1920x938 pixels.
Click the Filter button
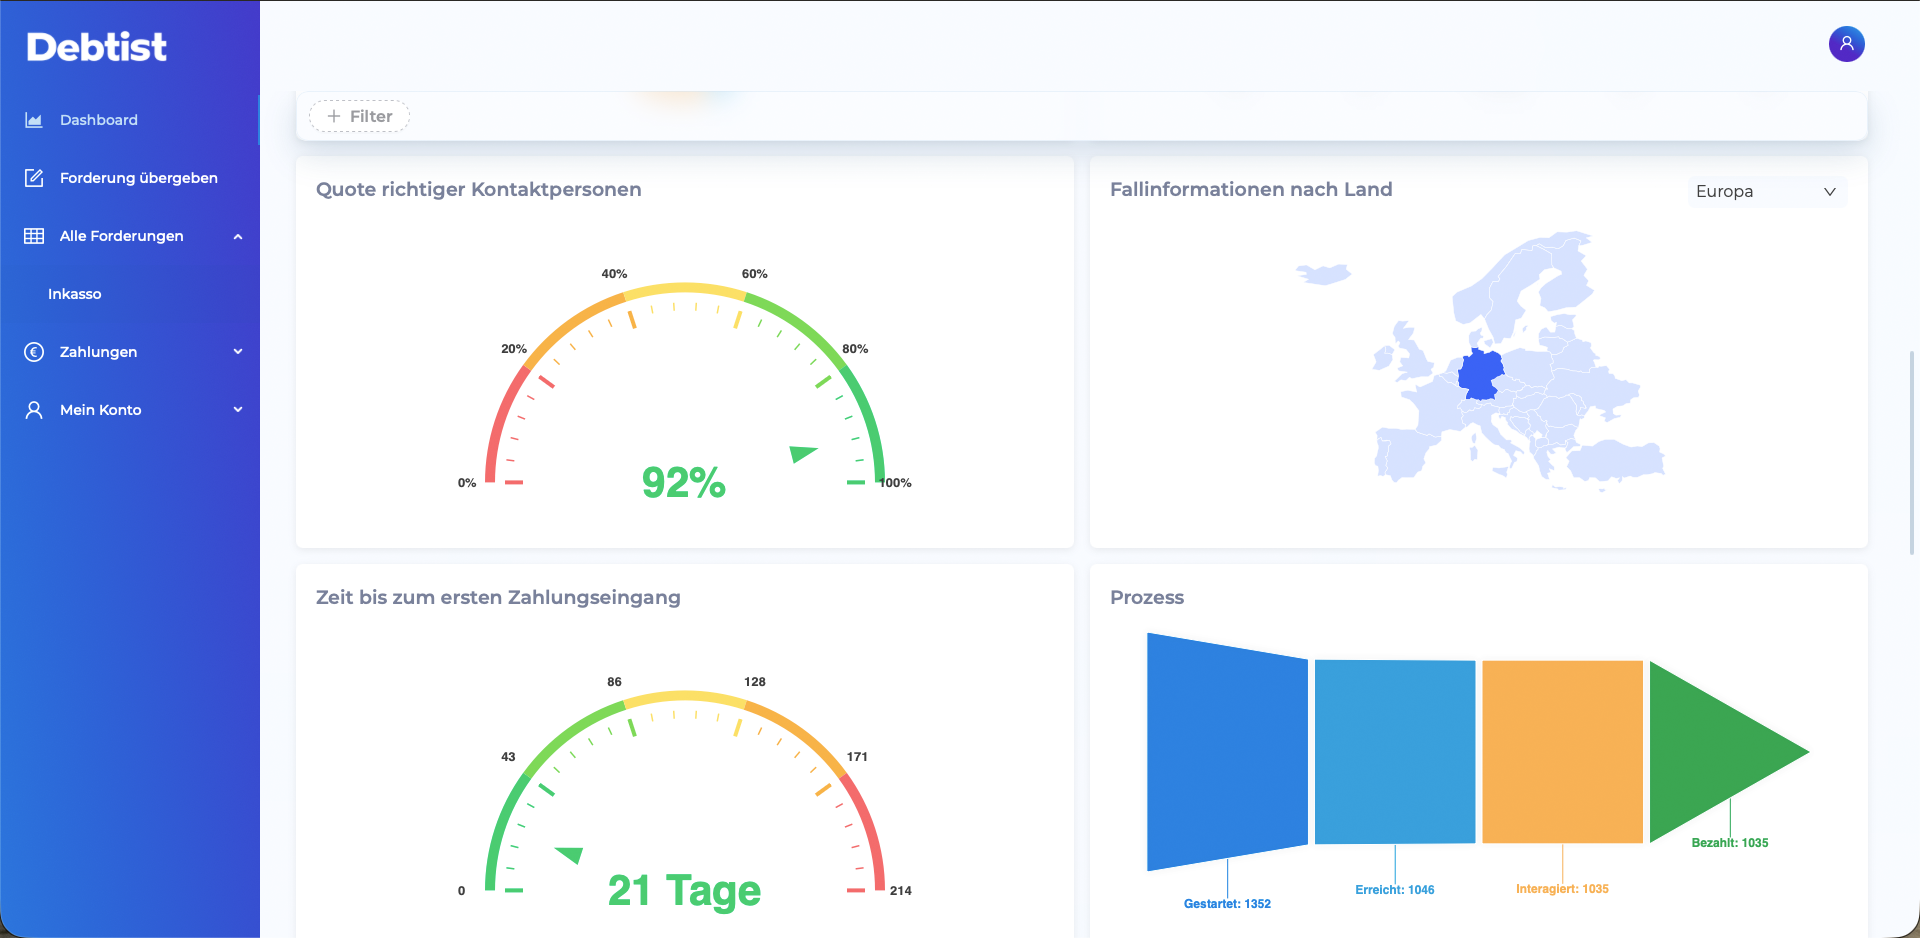pyautogui.click(x=359, y=116)
